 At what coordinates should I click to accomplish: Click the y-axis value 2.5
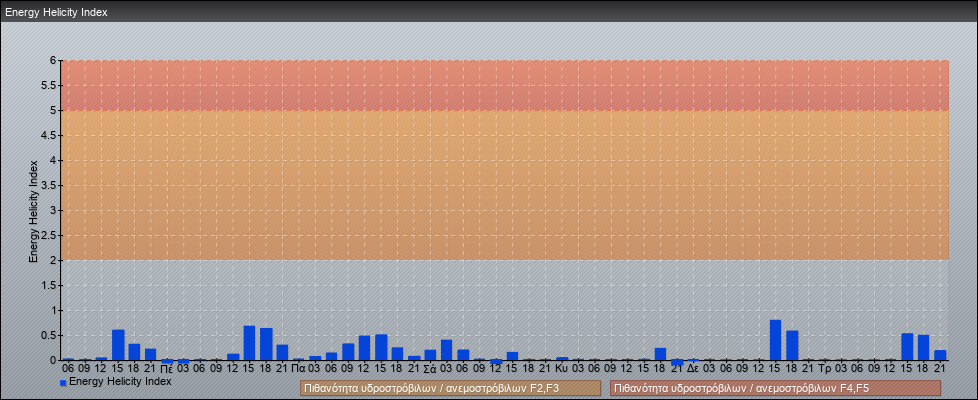pos(49,235)
